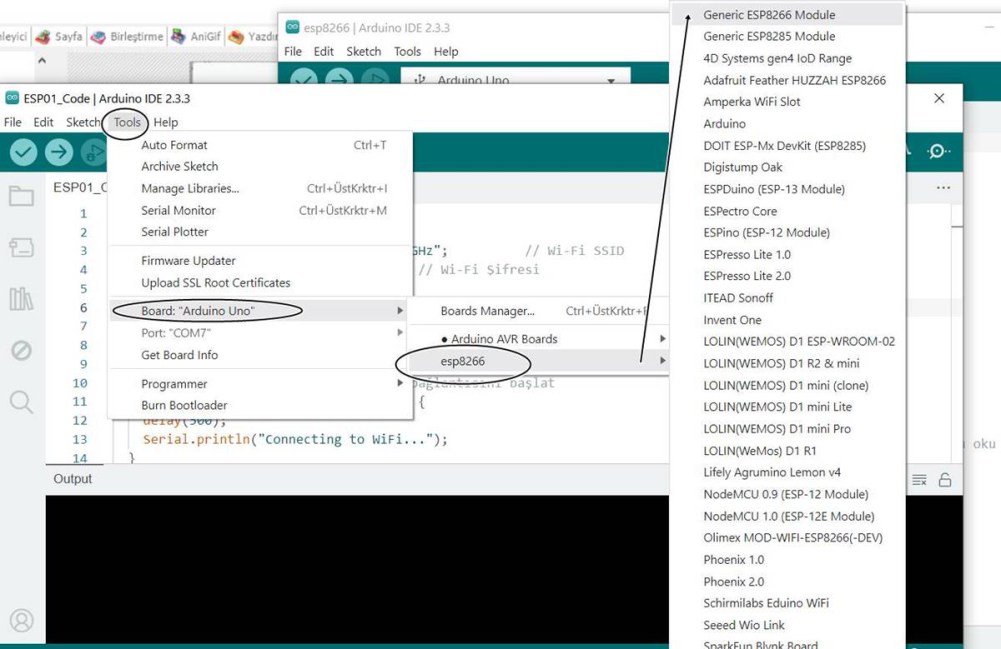
Task: Open the File menu in esp8266 background window
Action: pyautogui.click(x=293, y=51)
